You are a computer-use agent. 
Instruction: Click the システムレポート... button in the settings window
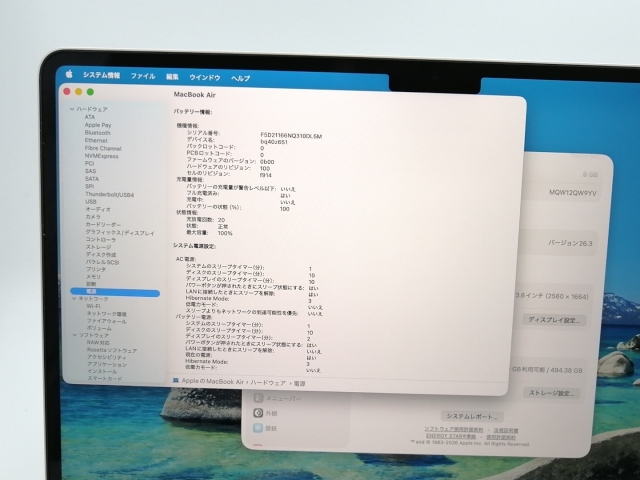tap(472, 416)
